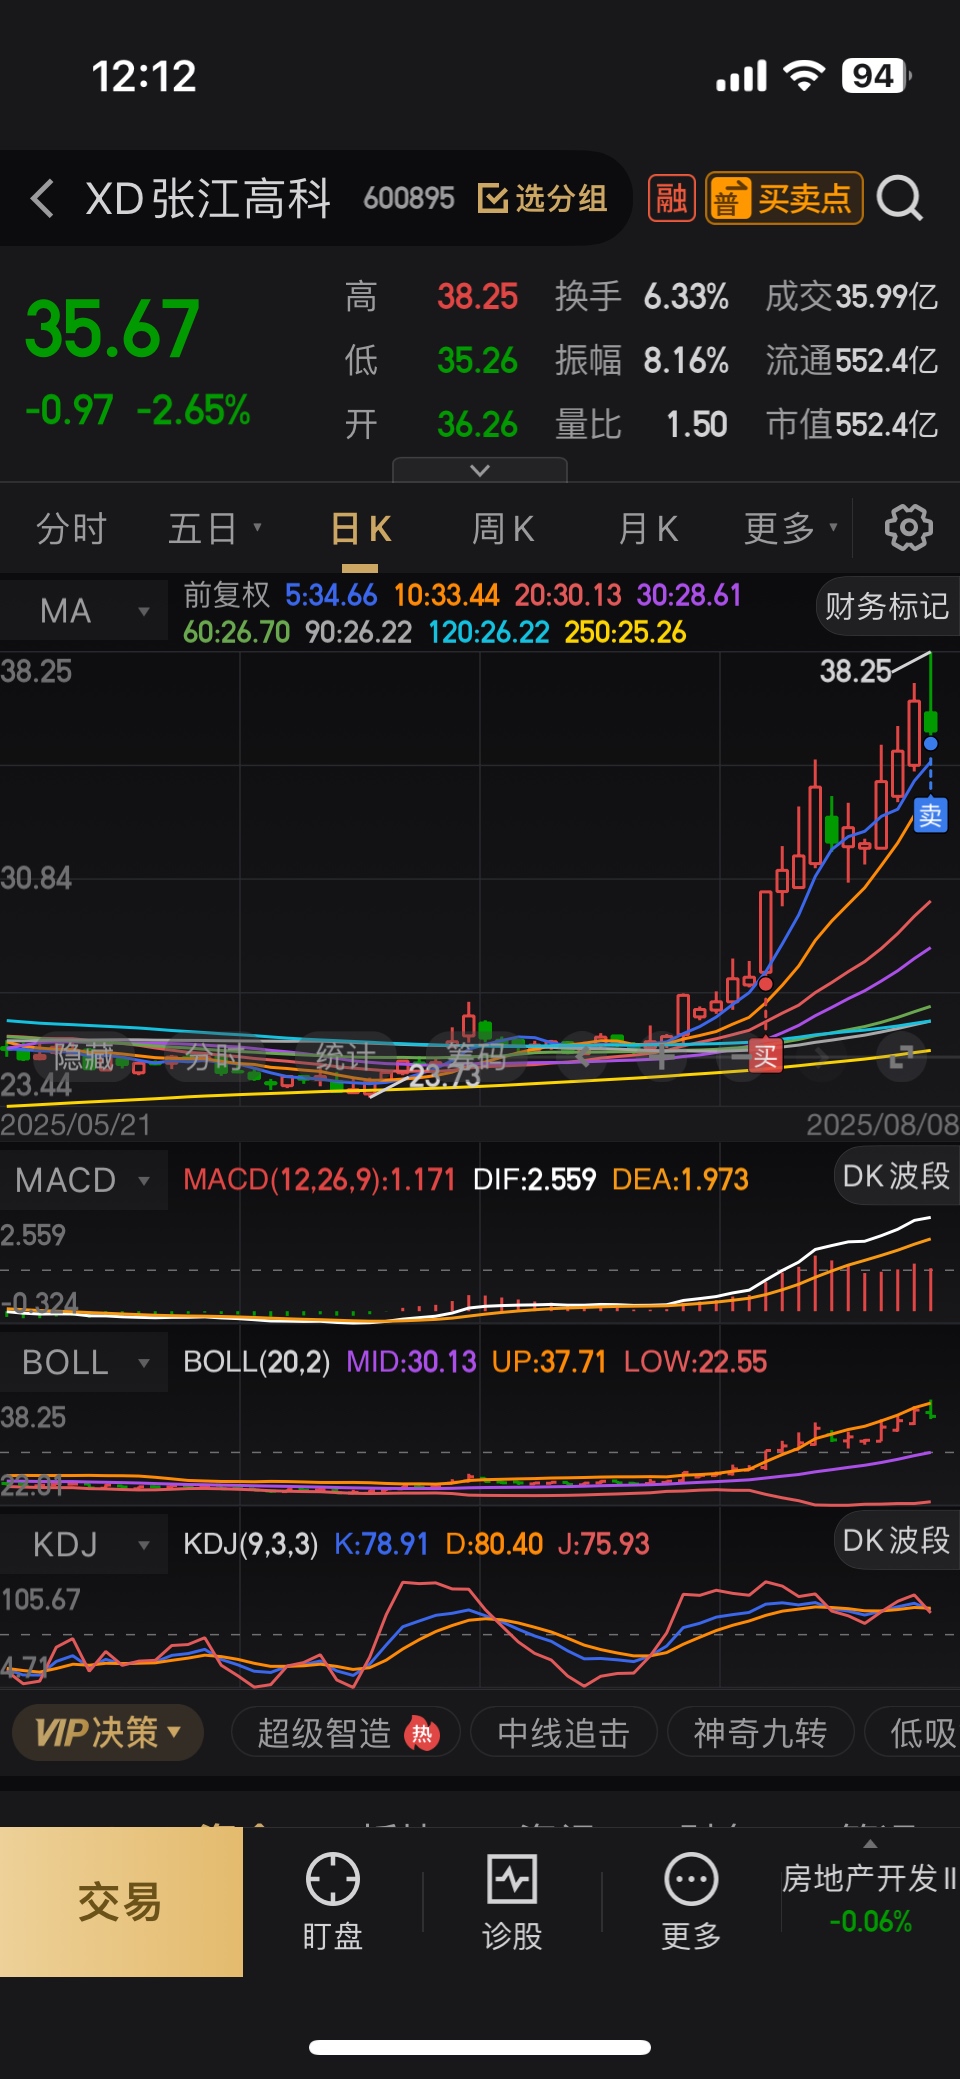Image resolution: width=960 pixels, height=2079 pixels.
Task: Toggle 财务标记 financial markers
Action: click(x=886, y=606)
